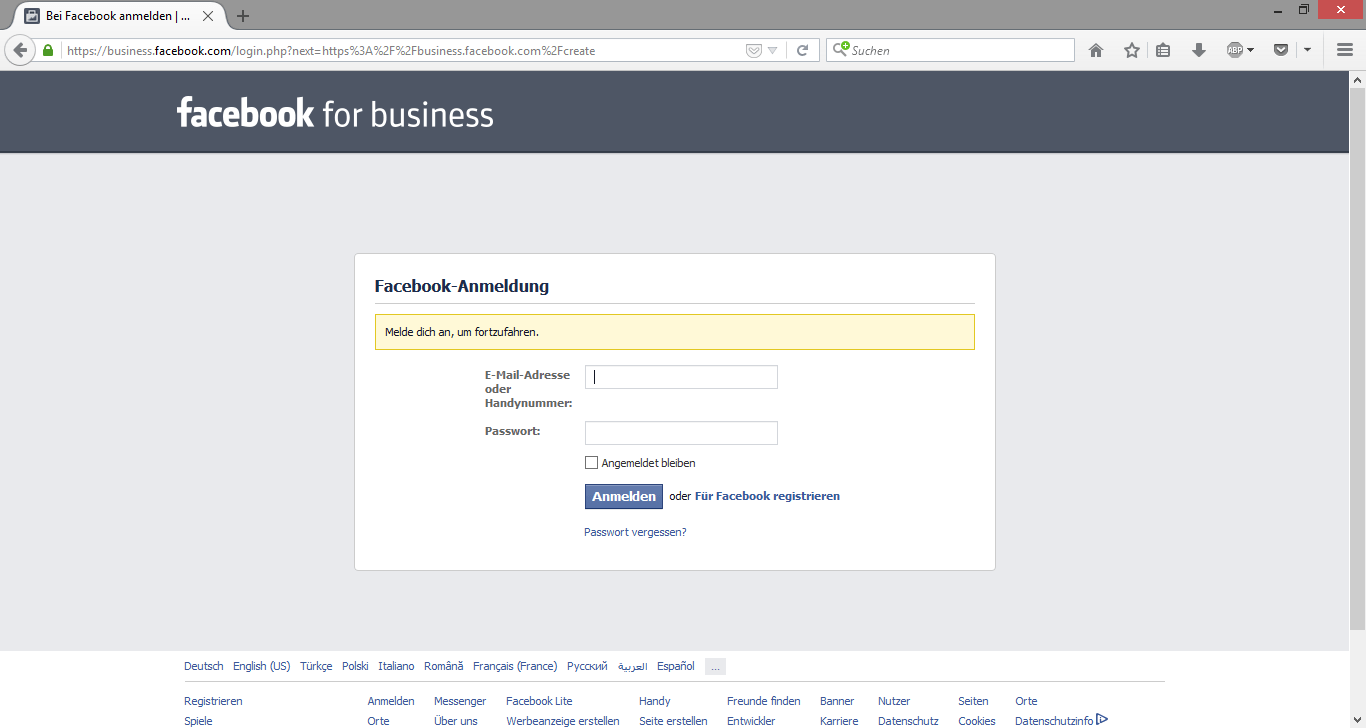Image resolution: width=1366 pixels, height=728 pixels.
Task: Bookmark this page with the star icon
Action: 1132,50
